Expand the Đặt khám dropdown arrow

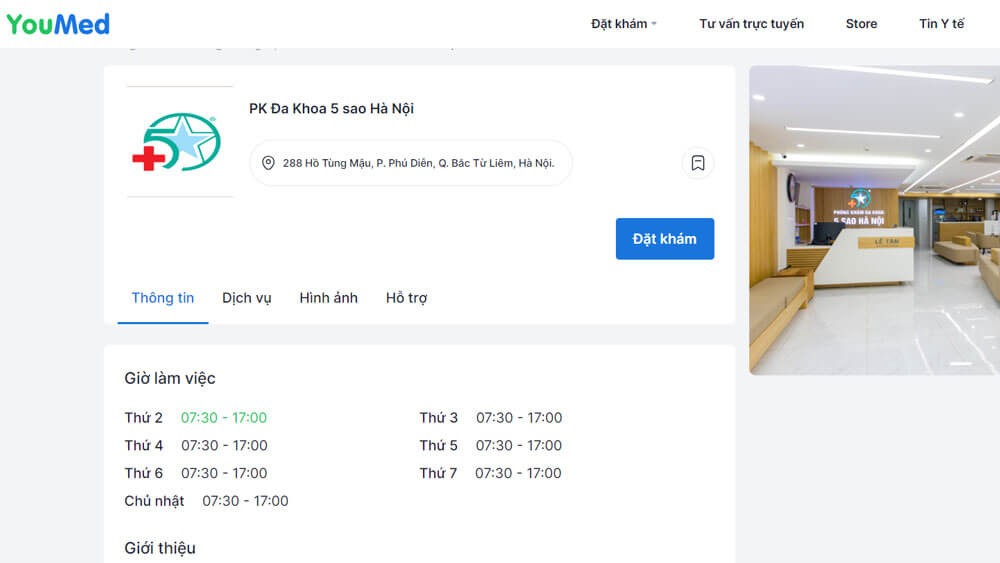coord(654,24)
